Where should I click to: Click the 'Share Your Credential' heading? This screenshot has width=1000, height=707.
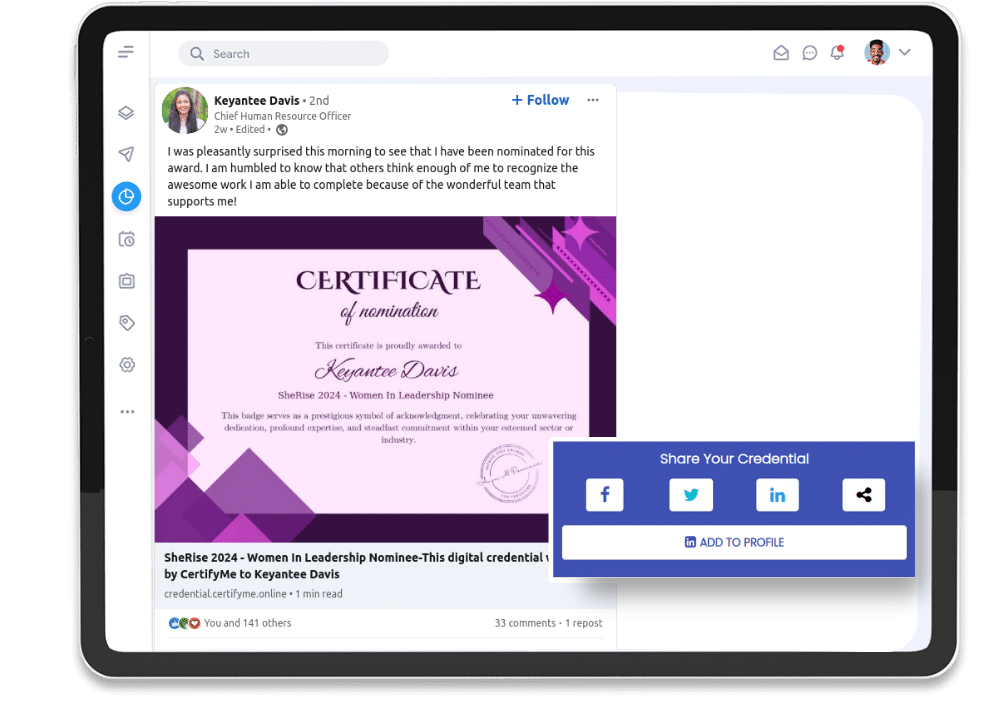[x=734, y=458]
